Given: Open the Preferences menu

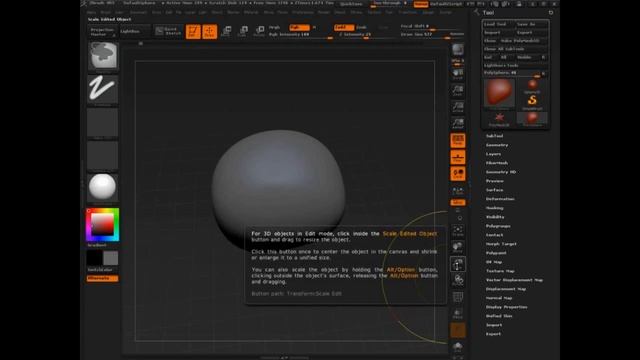Looking at the screenshot, I should [x=302, y=12].
